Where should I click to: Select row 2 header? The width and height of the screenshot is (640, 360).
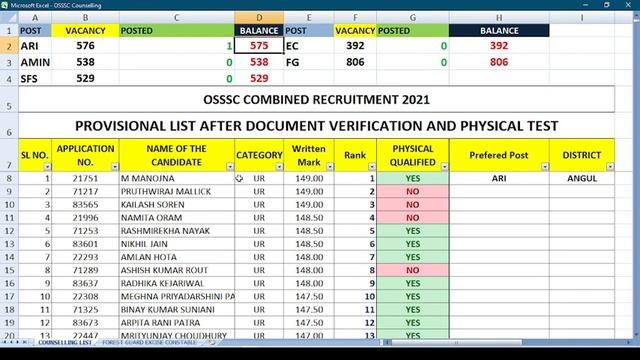[x=9, y=46]
